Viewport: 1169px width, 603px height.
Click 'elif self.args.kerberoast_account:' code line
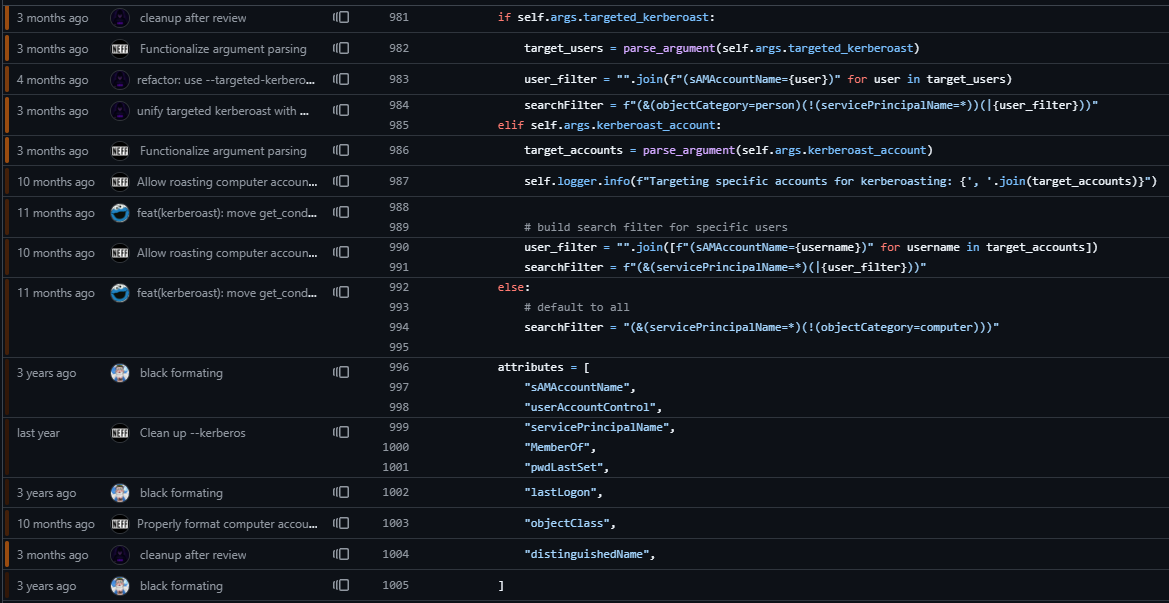point(610,125)
